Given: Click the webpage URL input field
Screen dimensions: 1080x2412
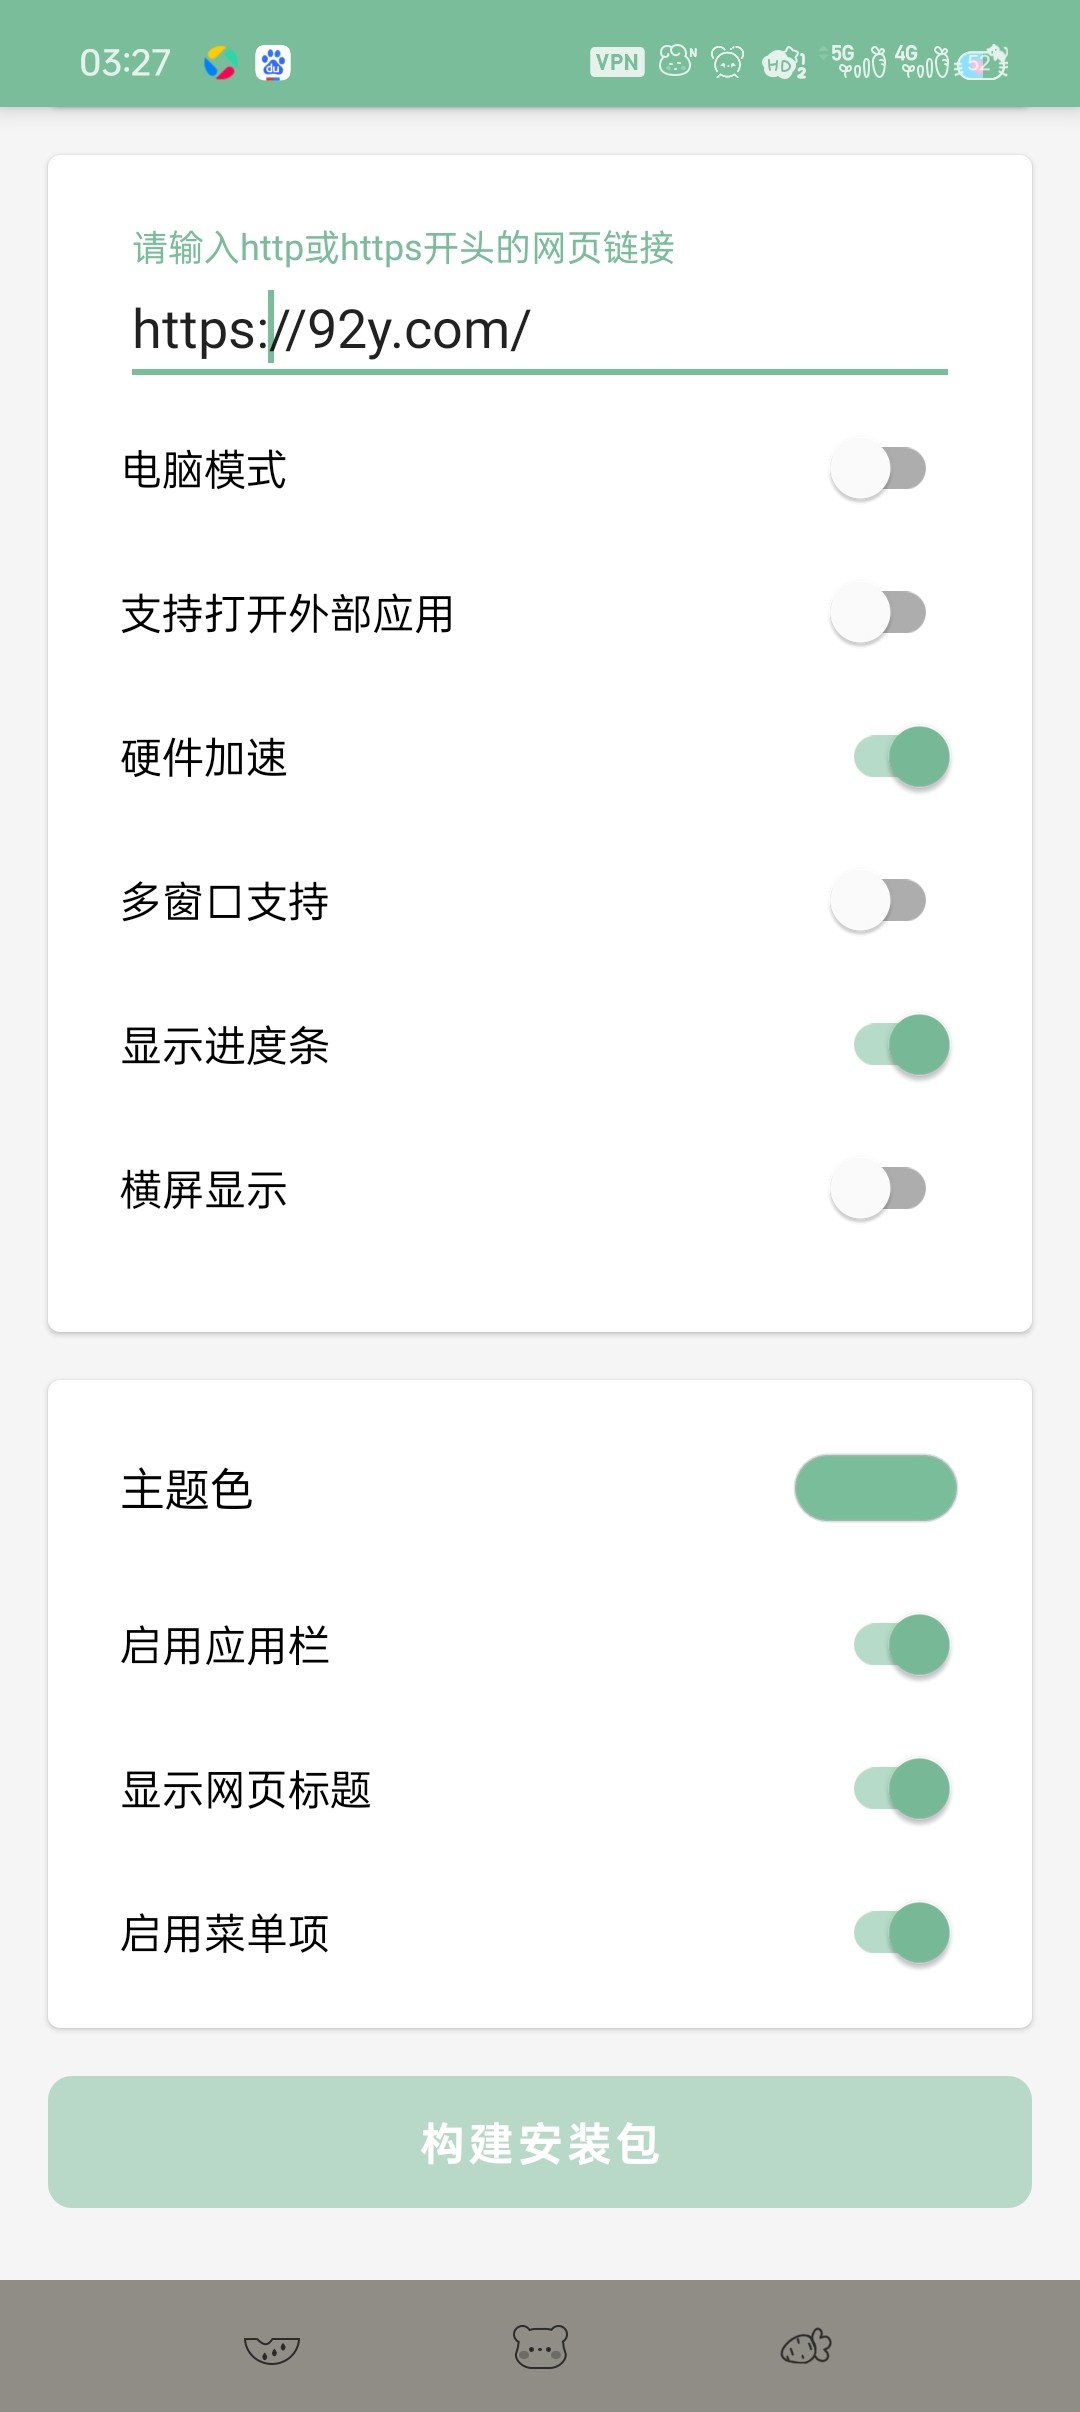Looking at the screenshot, I should [x=540, y=330].
